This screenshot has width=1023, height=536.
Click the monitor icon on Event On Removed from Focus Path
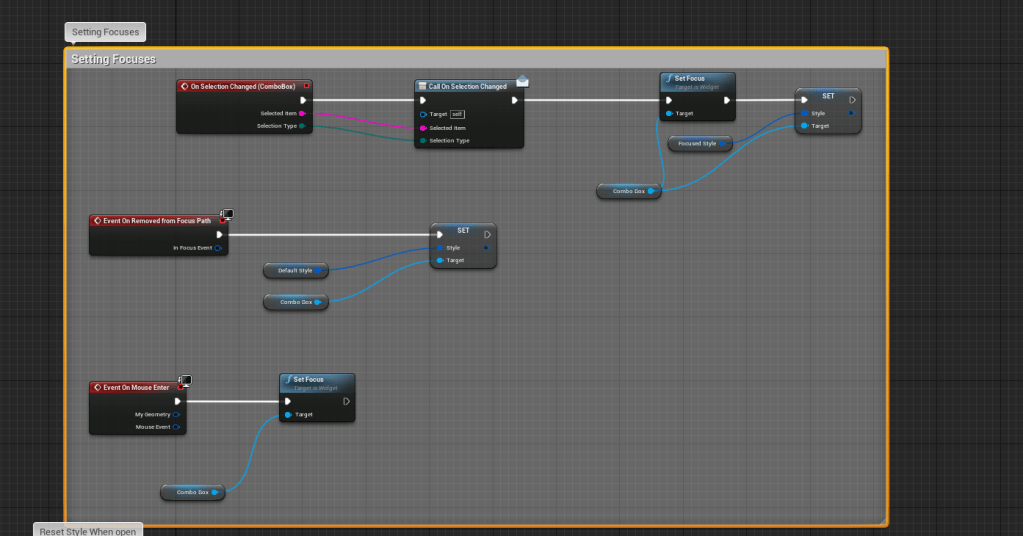[x=227, y=214]
